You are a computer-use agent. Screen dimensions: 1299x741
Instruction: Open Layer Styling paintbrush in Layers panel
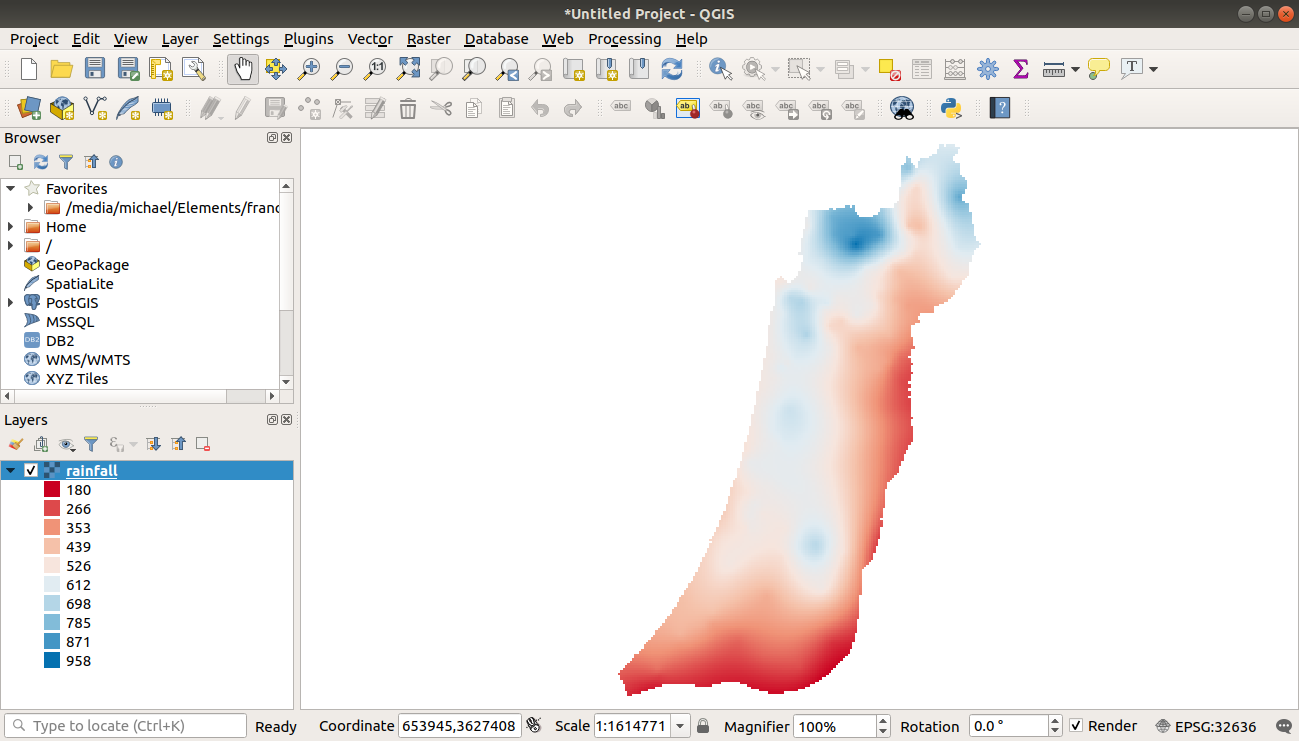[16, 444]
